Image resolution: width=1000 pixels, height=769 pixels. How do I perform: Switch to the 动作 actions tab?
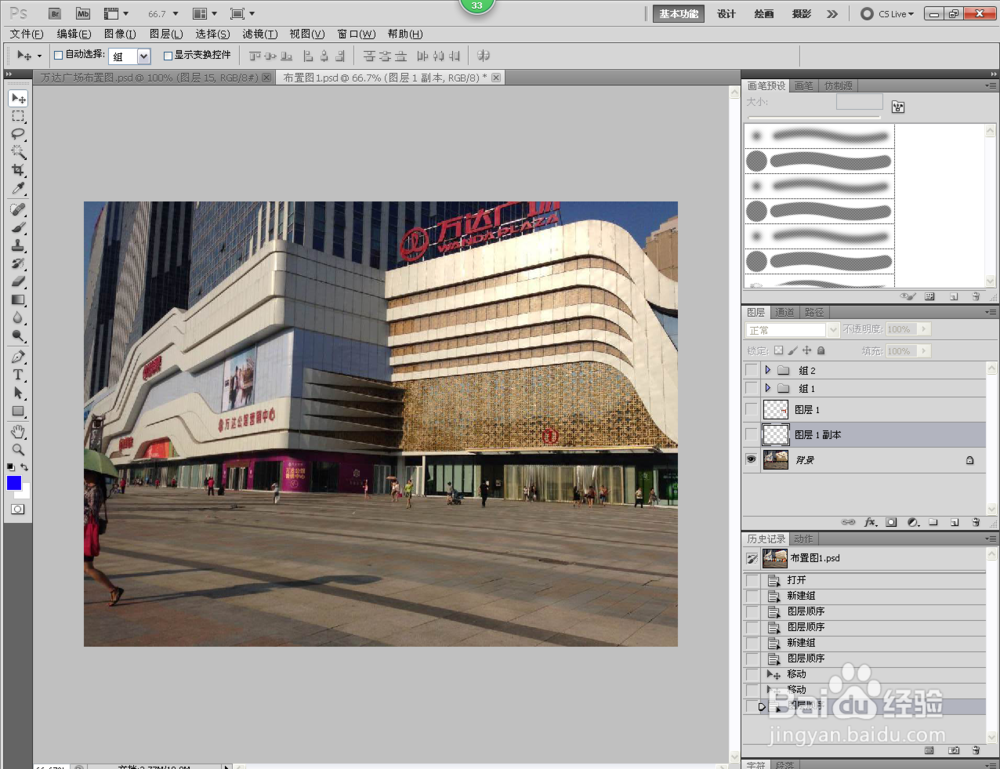click(803, 539)
